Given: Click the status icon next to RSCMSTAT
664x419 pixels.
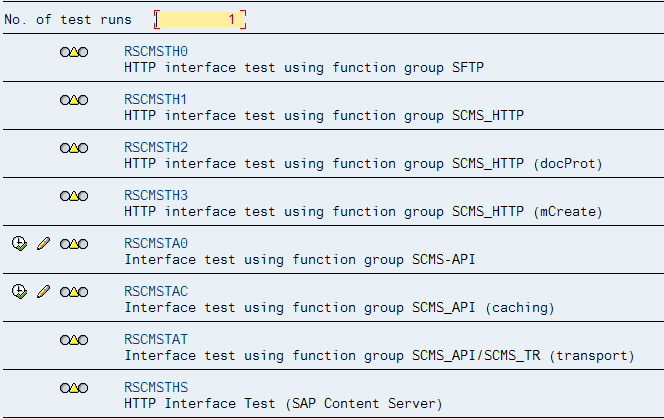Looking at the screenshot, I should [74, 340].
